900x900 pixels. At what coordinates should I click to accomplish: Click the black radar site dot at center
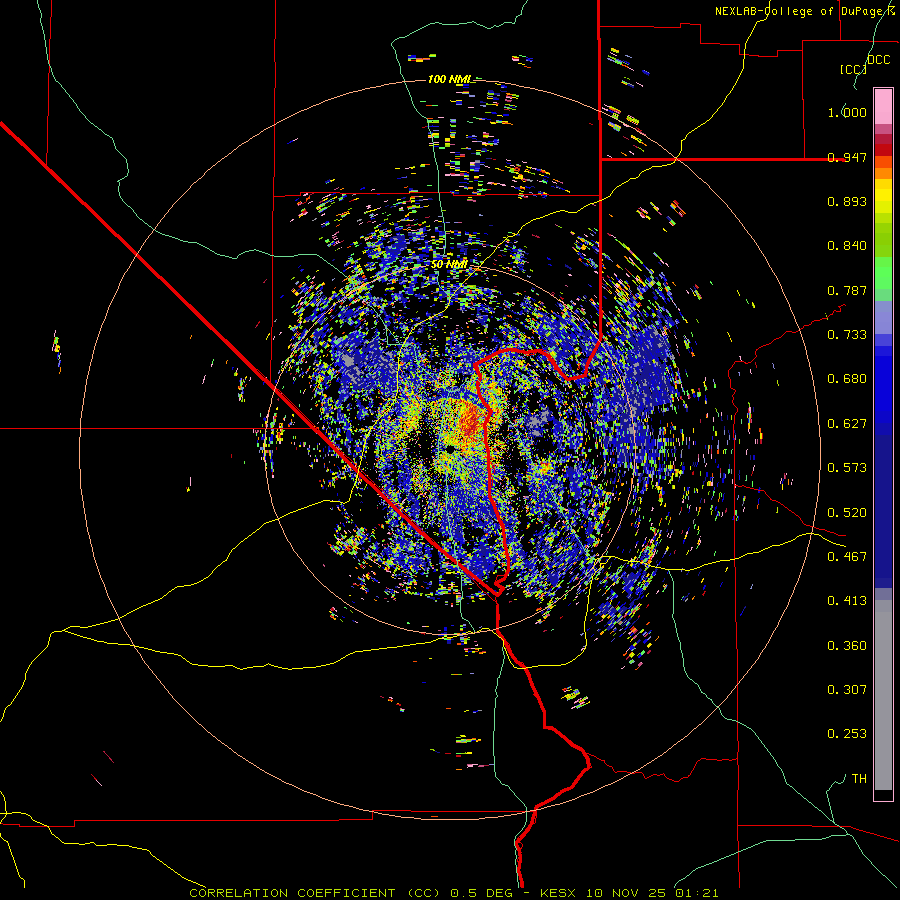pyautogui.click(x=451, y=449)
